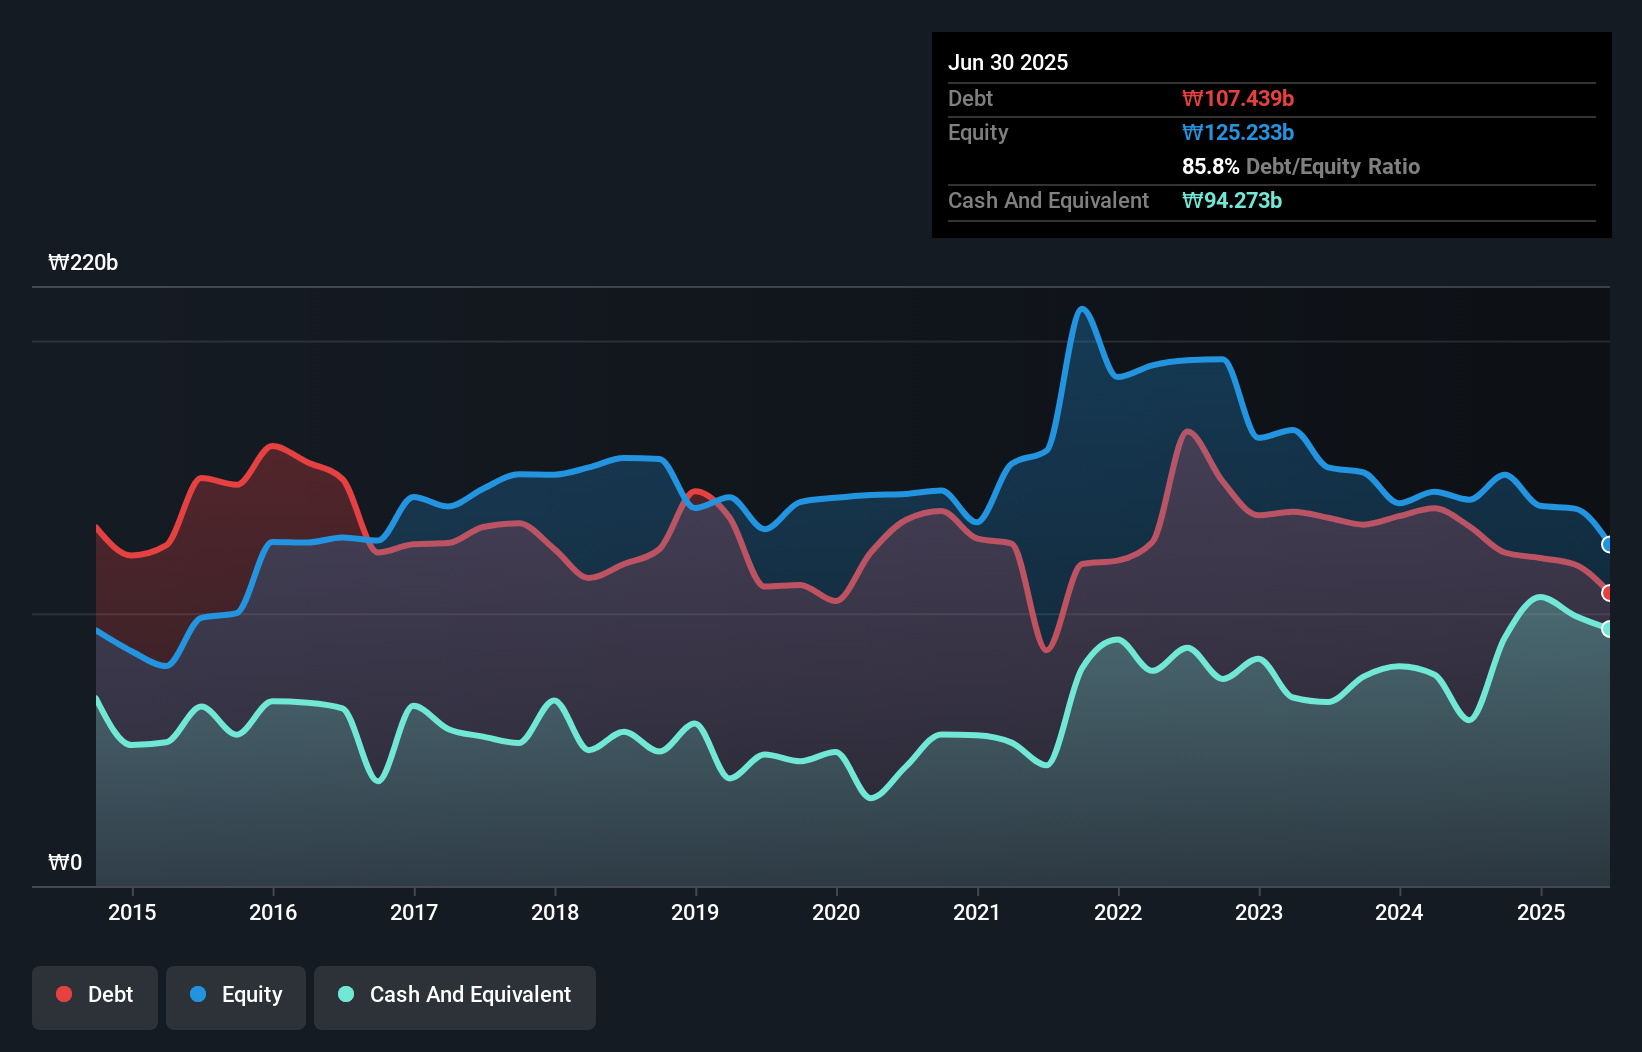This screenshot has height=1052, width=1642.
Task: Select the red Debt marker at chart's right edge
Action: point(1608,592)
